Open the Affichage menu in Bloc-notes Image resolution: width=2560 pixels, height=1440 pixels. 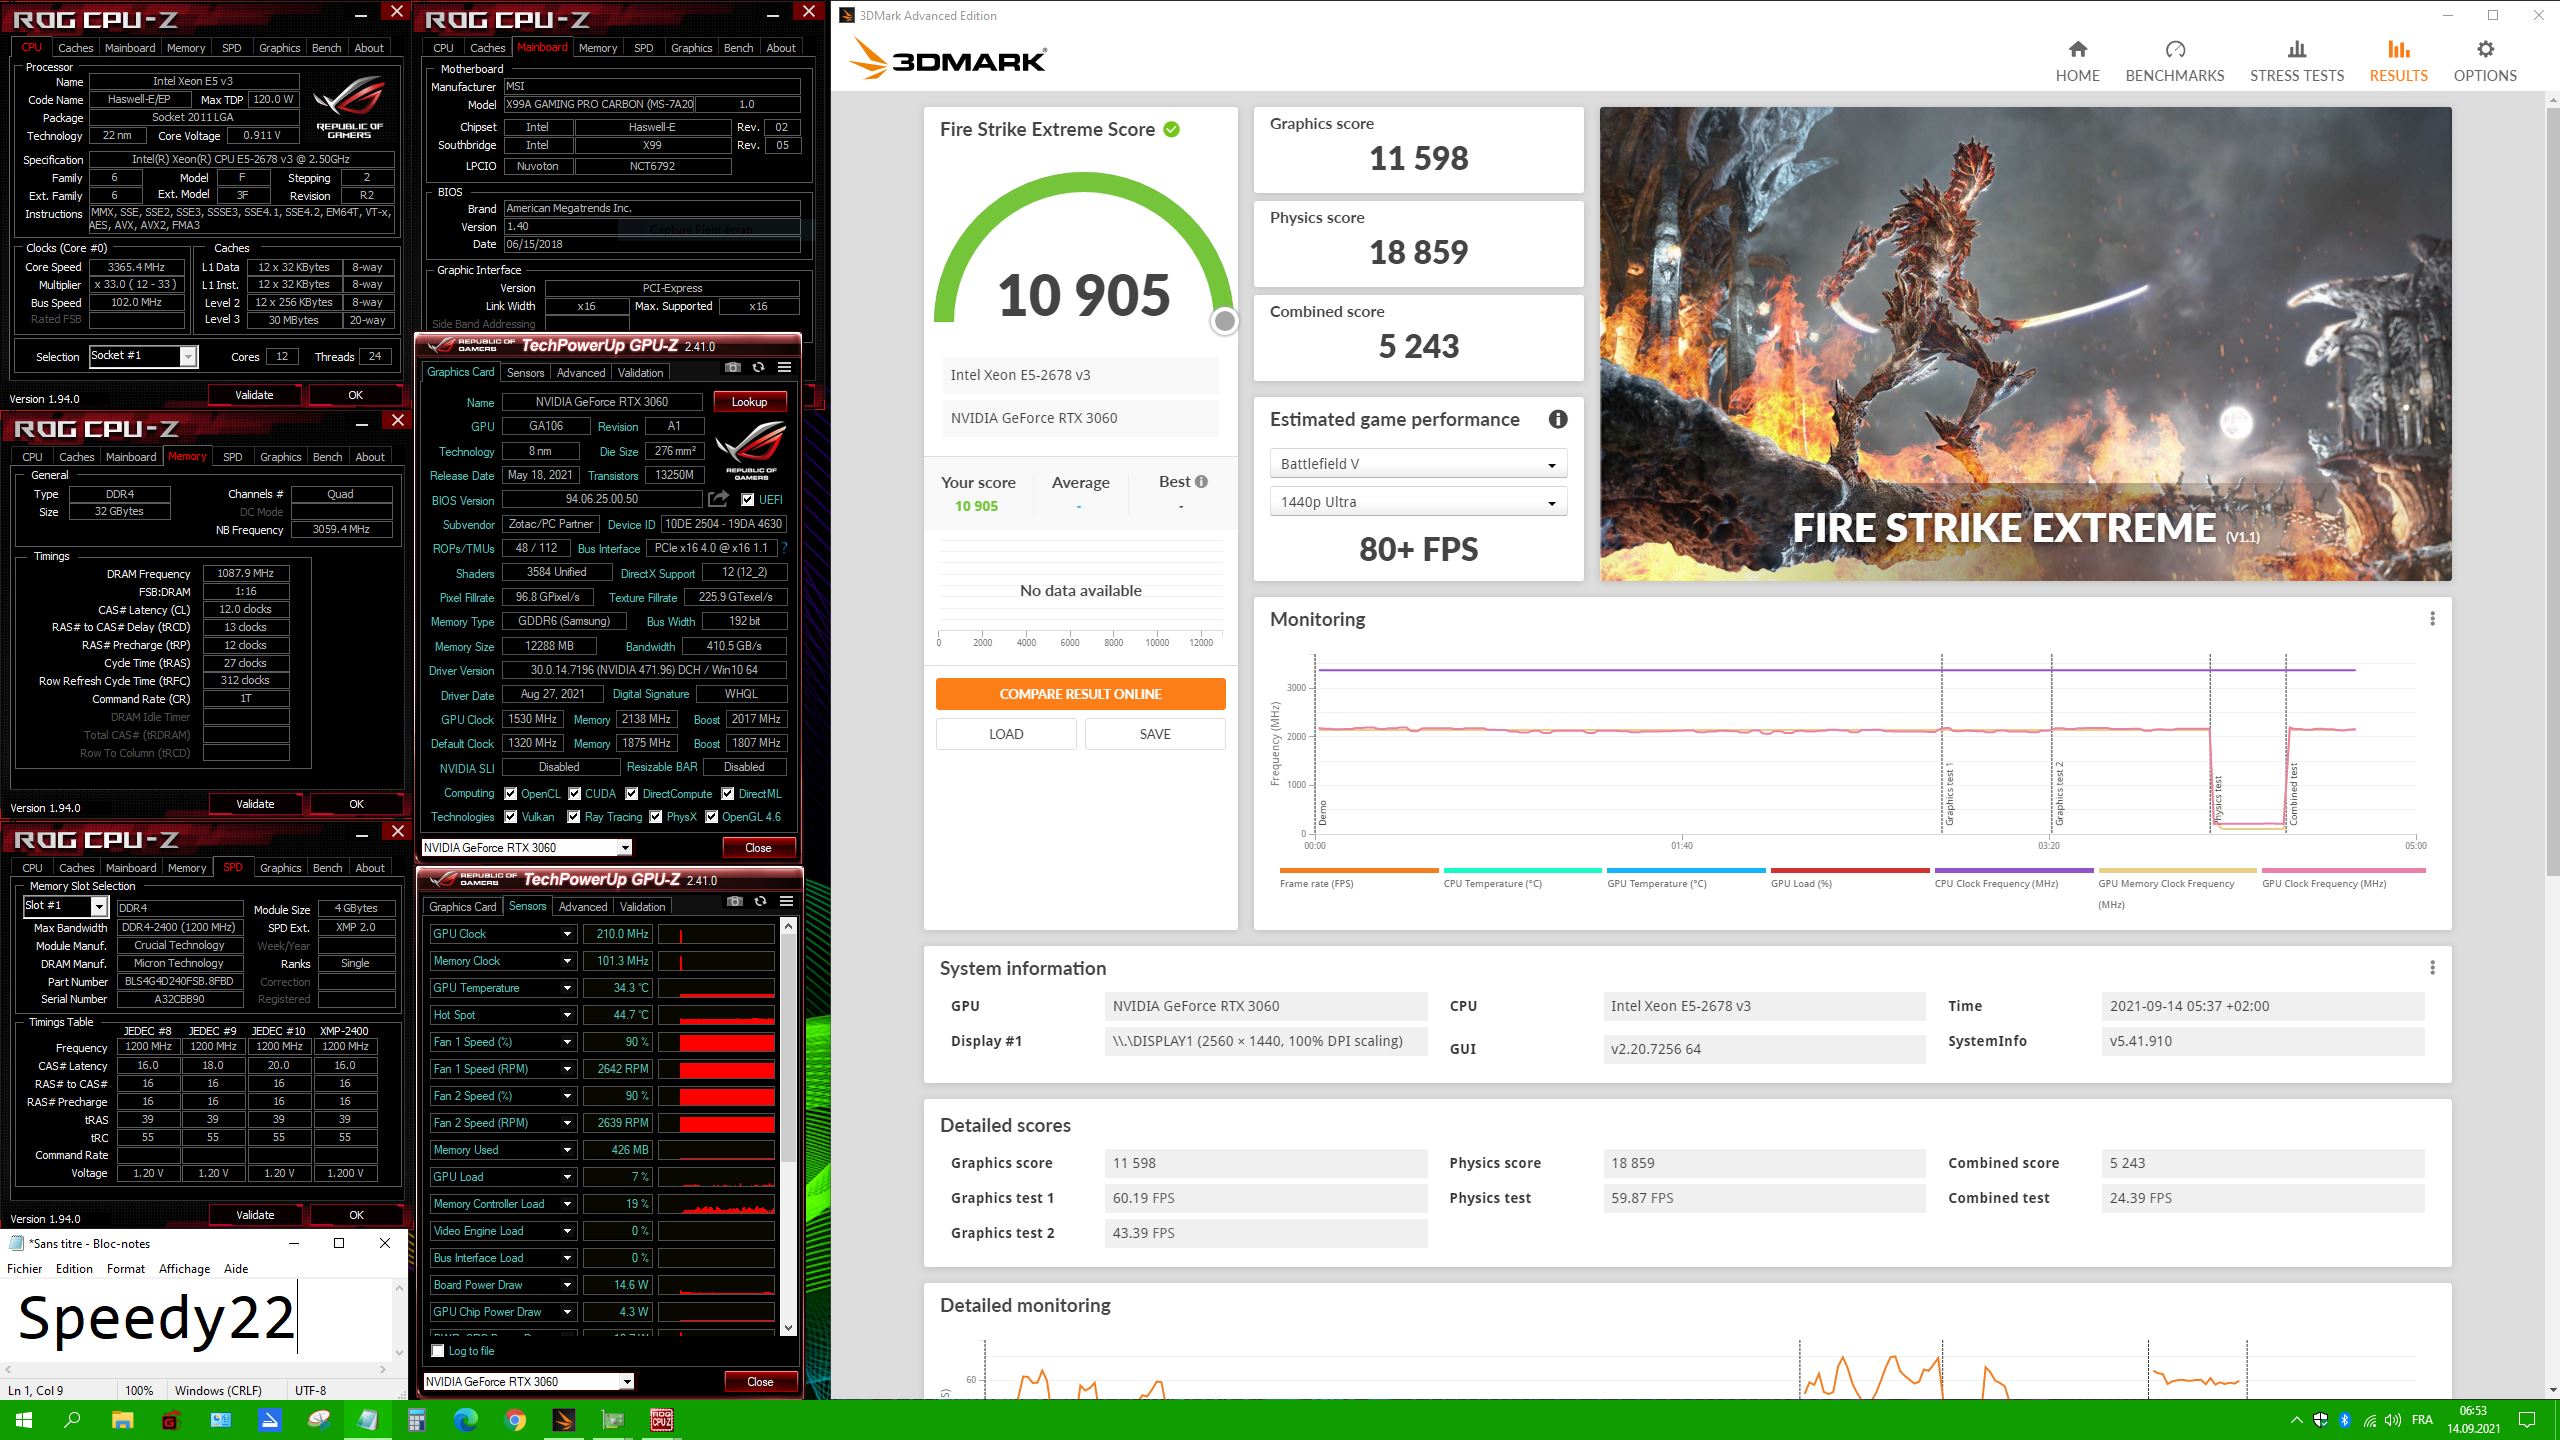coord(184,1268)
